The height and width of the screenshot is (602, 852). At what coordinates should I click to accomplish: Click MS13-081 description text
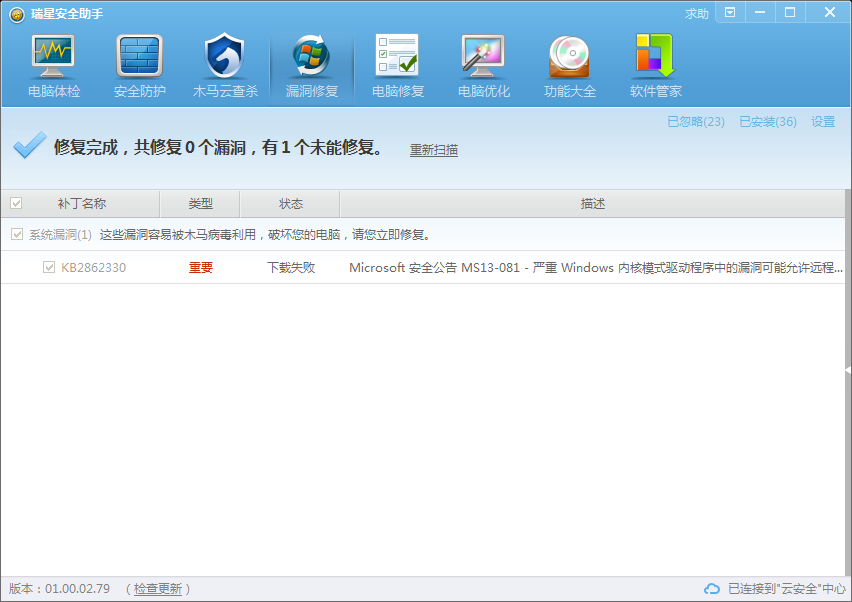point(596,267)
